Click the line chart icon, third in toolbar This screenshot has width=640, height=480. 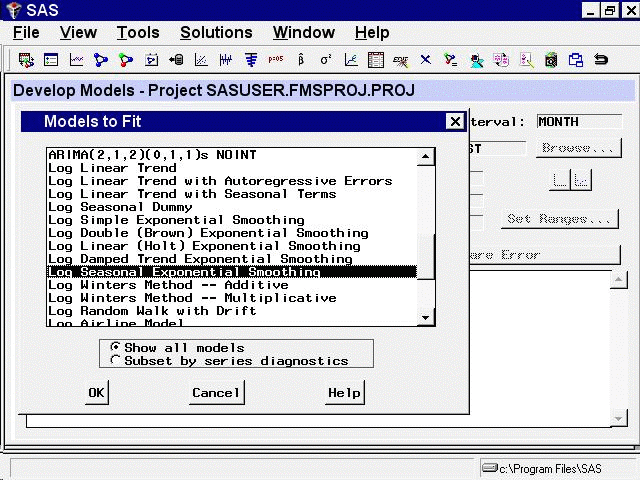point(76,60)
